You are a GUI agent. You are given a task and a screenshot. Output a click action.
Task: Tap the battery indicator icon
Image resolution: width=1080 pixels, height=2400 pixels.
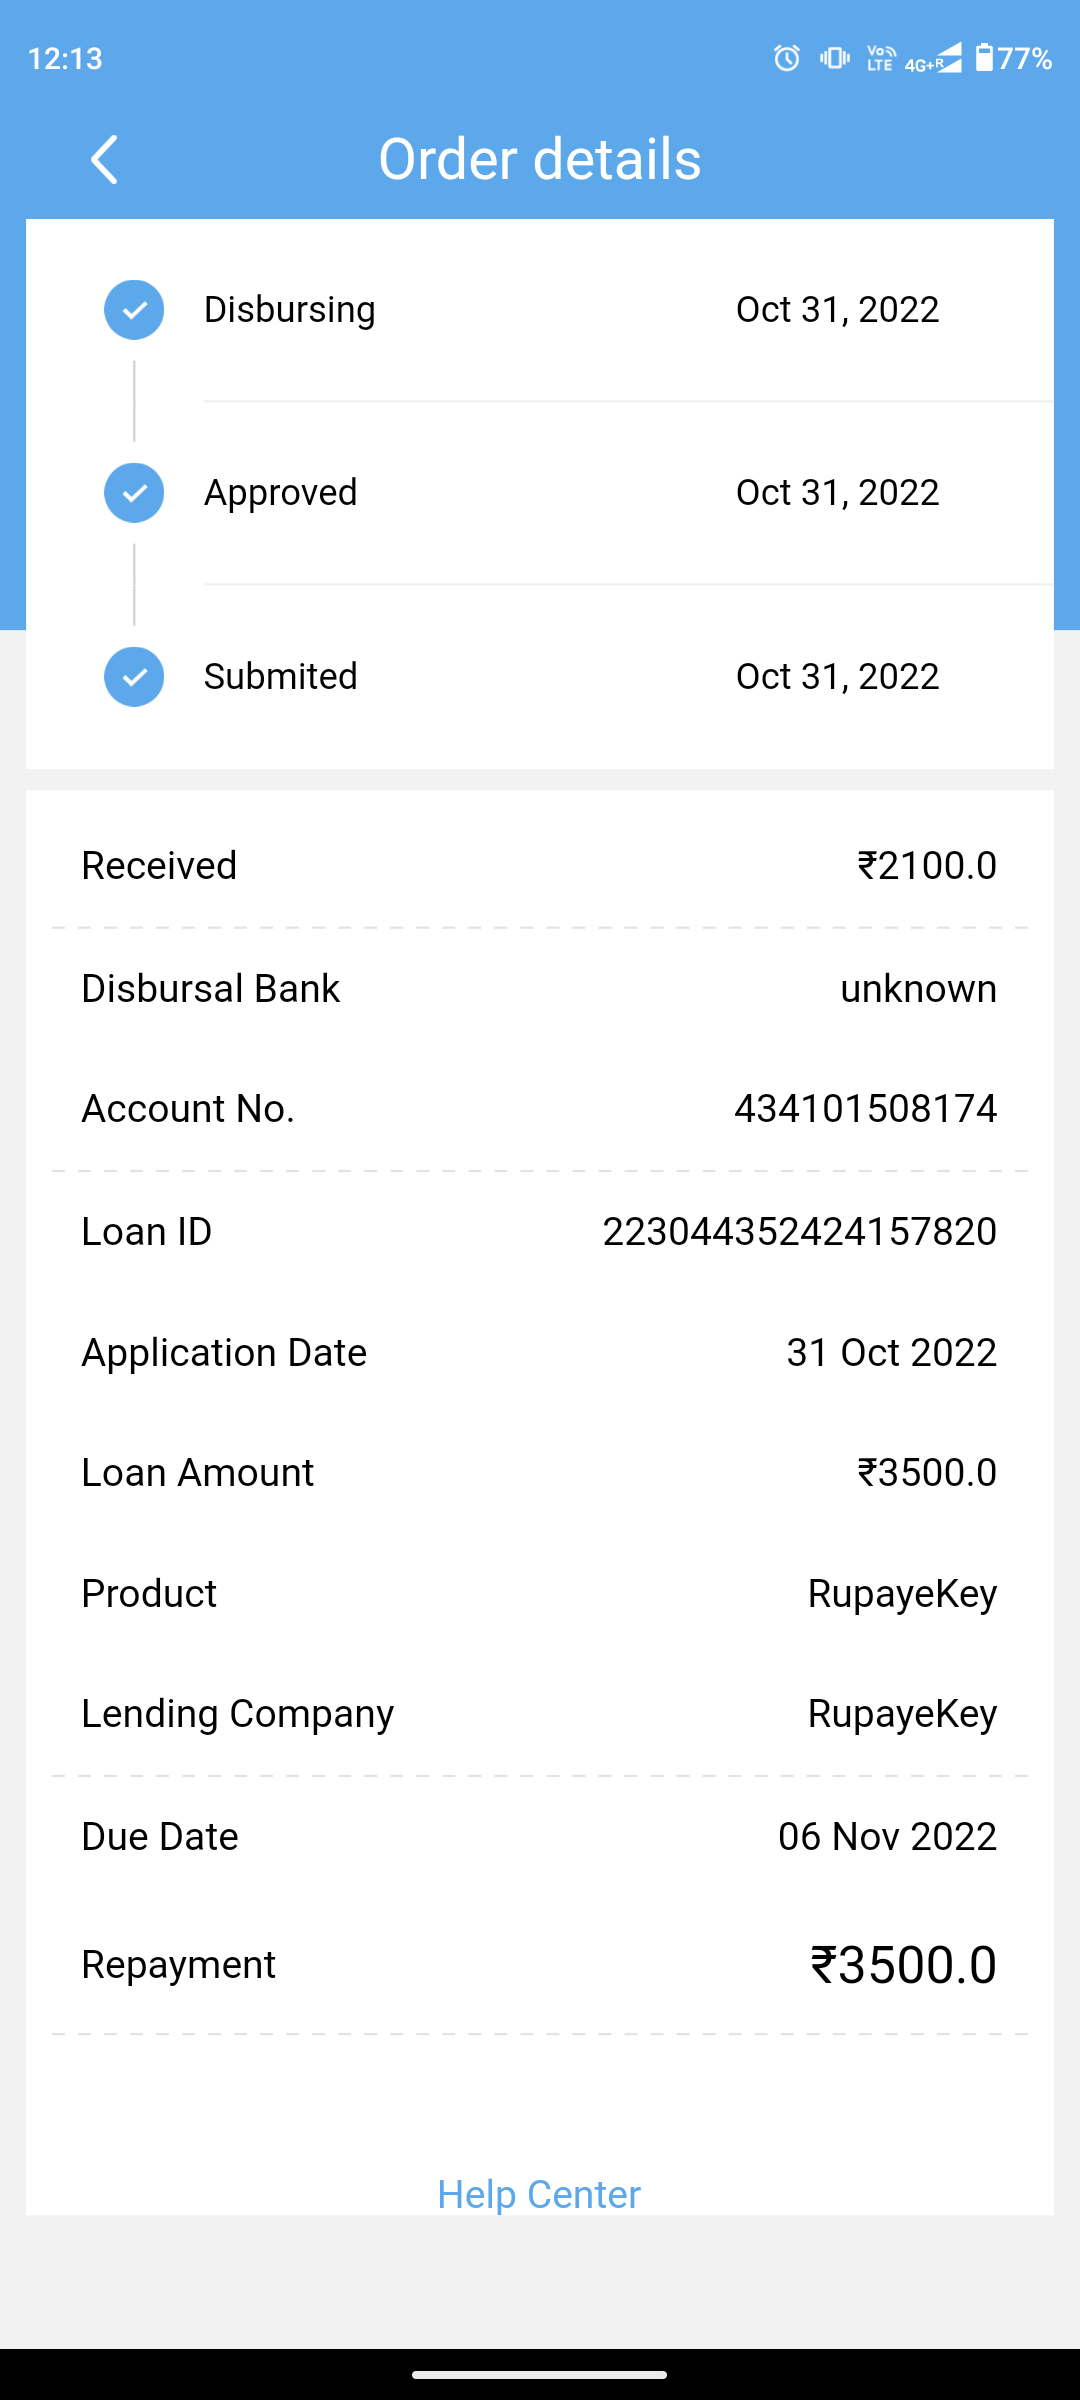click(x=985, y=58)
